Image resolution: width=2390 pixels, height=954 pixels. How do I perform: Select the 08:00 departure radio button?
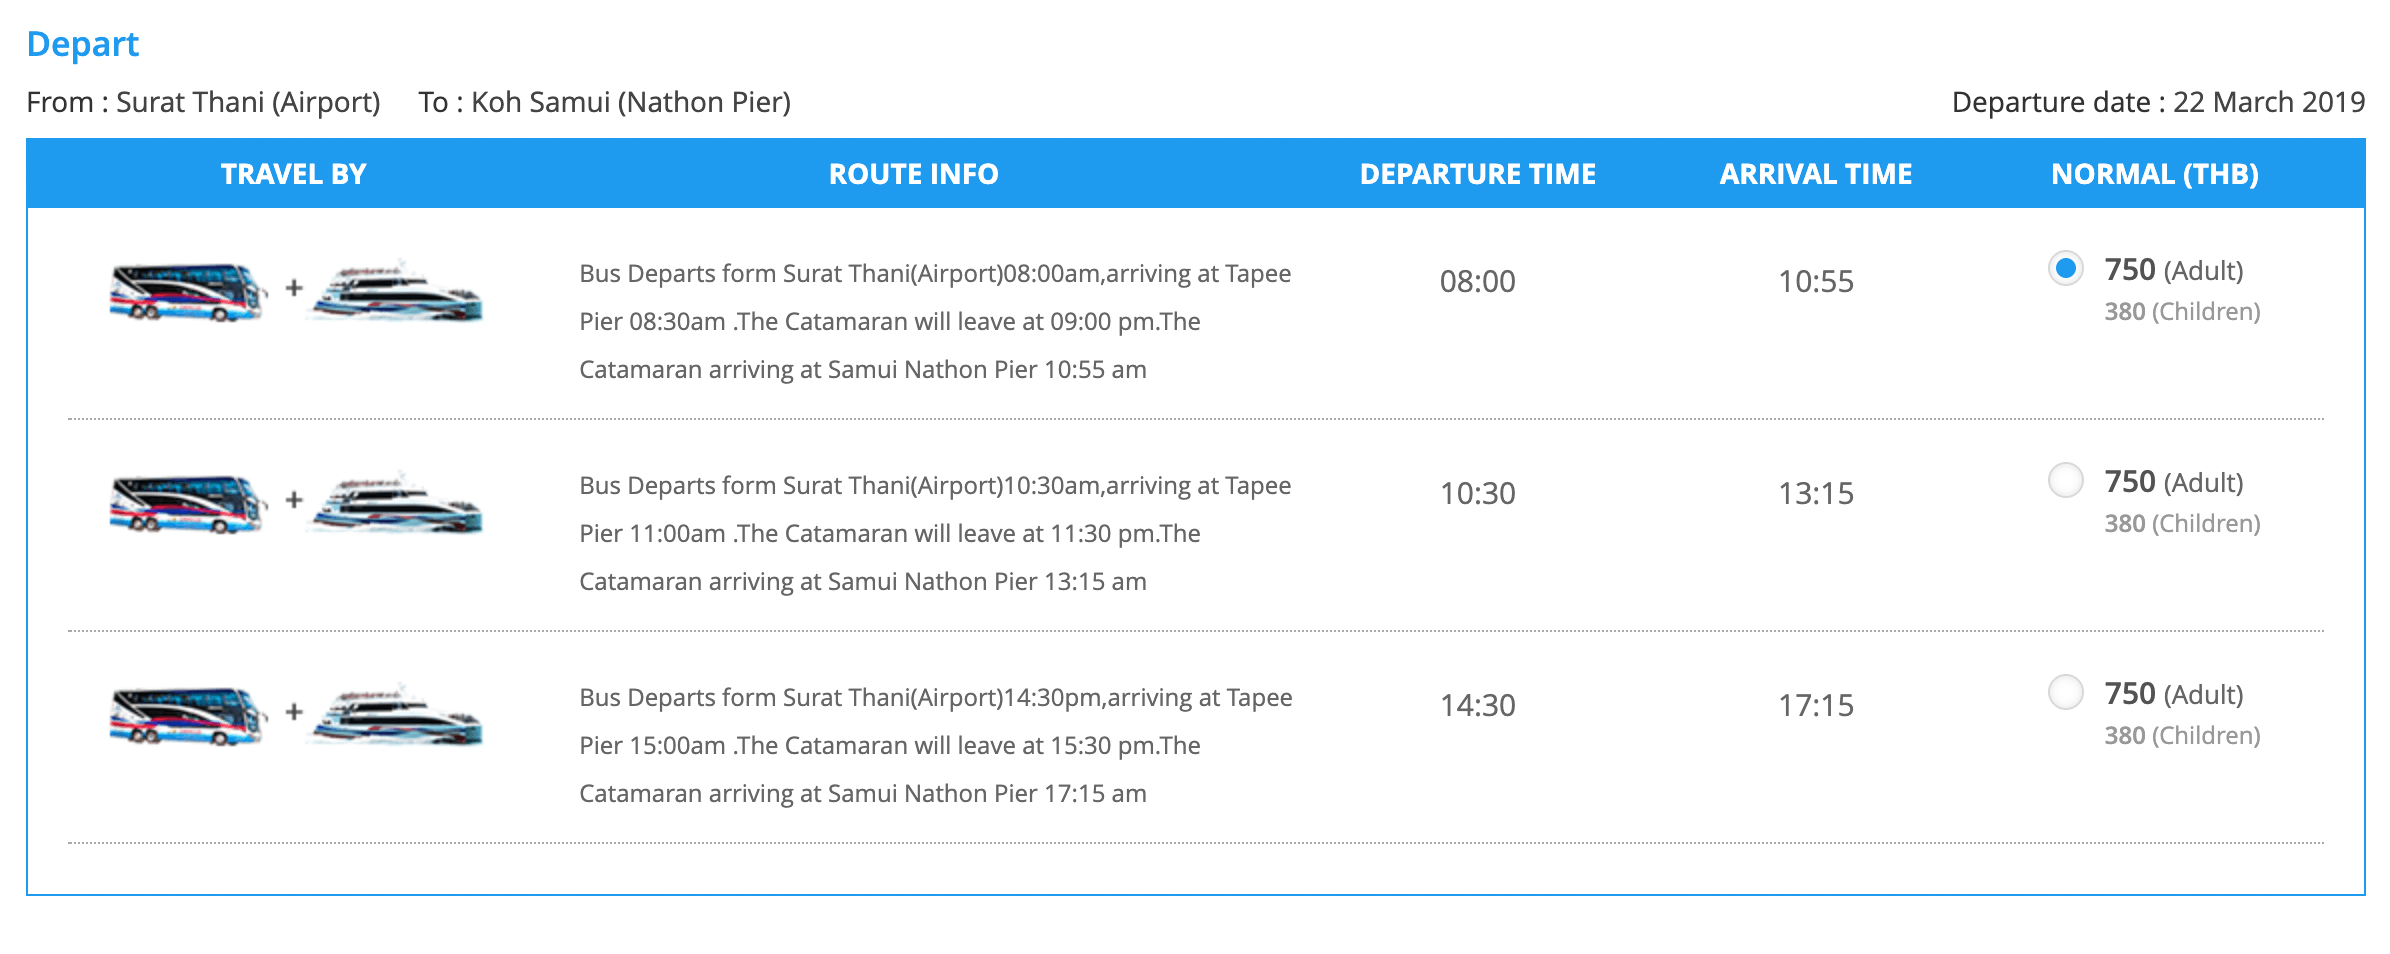click(2065, 268)
